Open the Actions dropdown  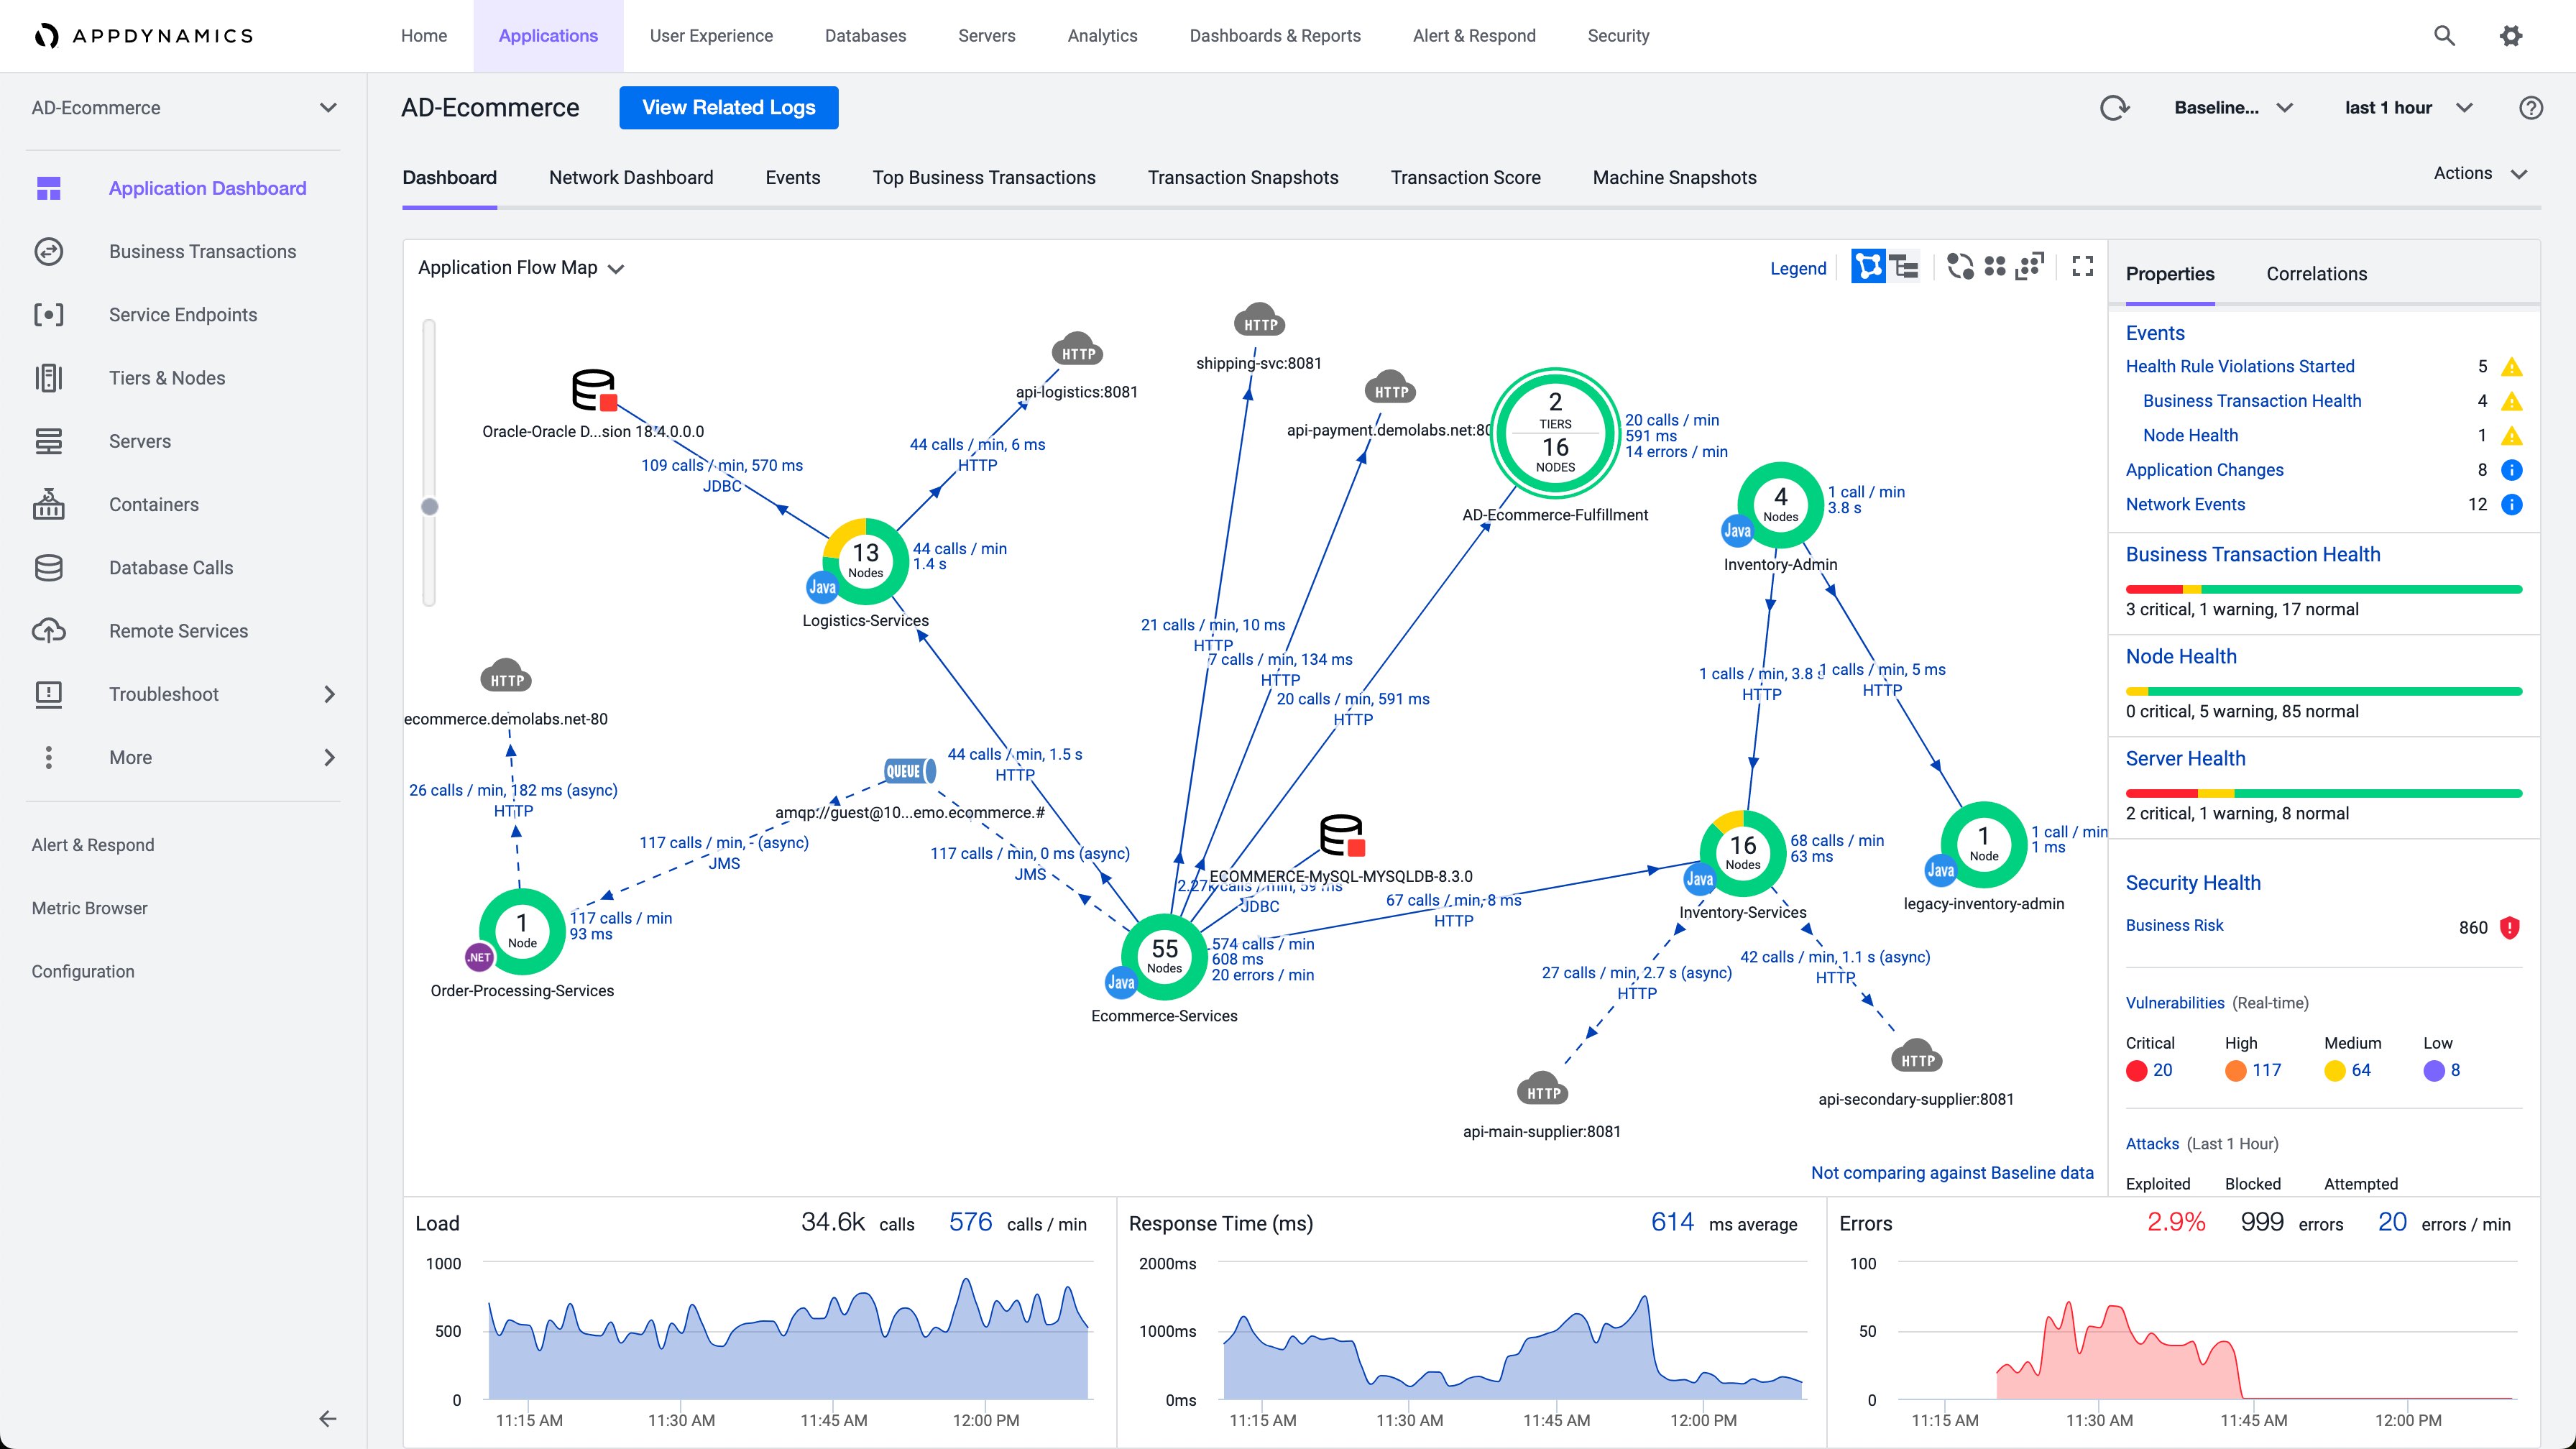tap(2480, 173)
